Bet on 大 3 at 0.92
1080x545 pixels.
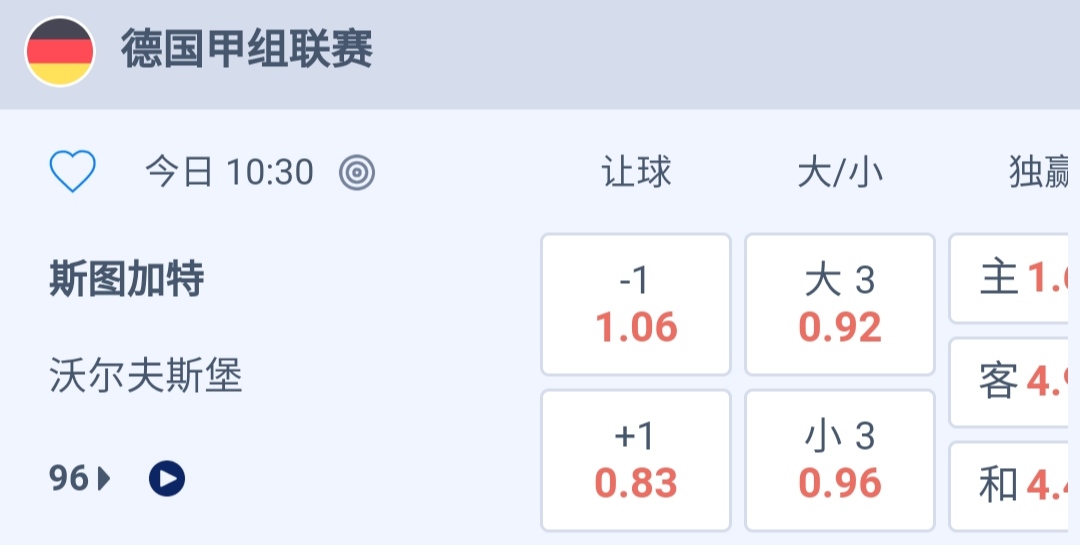tap(840, 304)
